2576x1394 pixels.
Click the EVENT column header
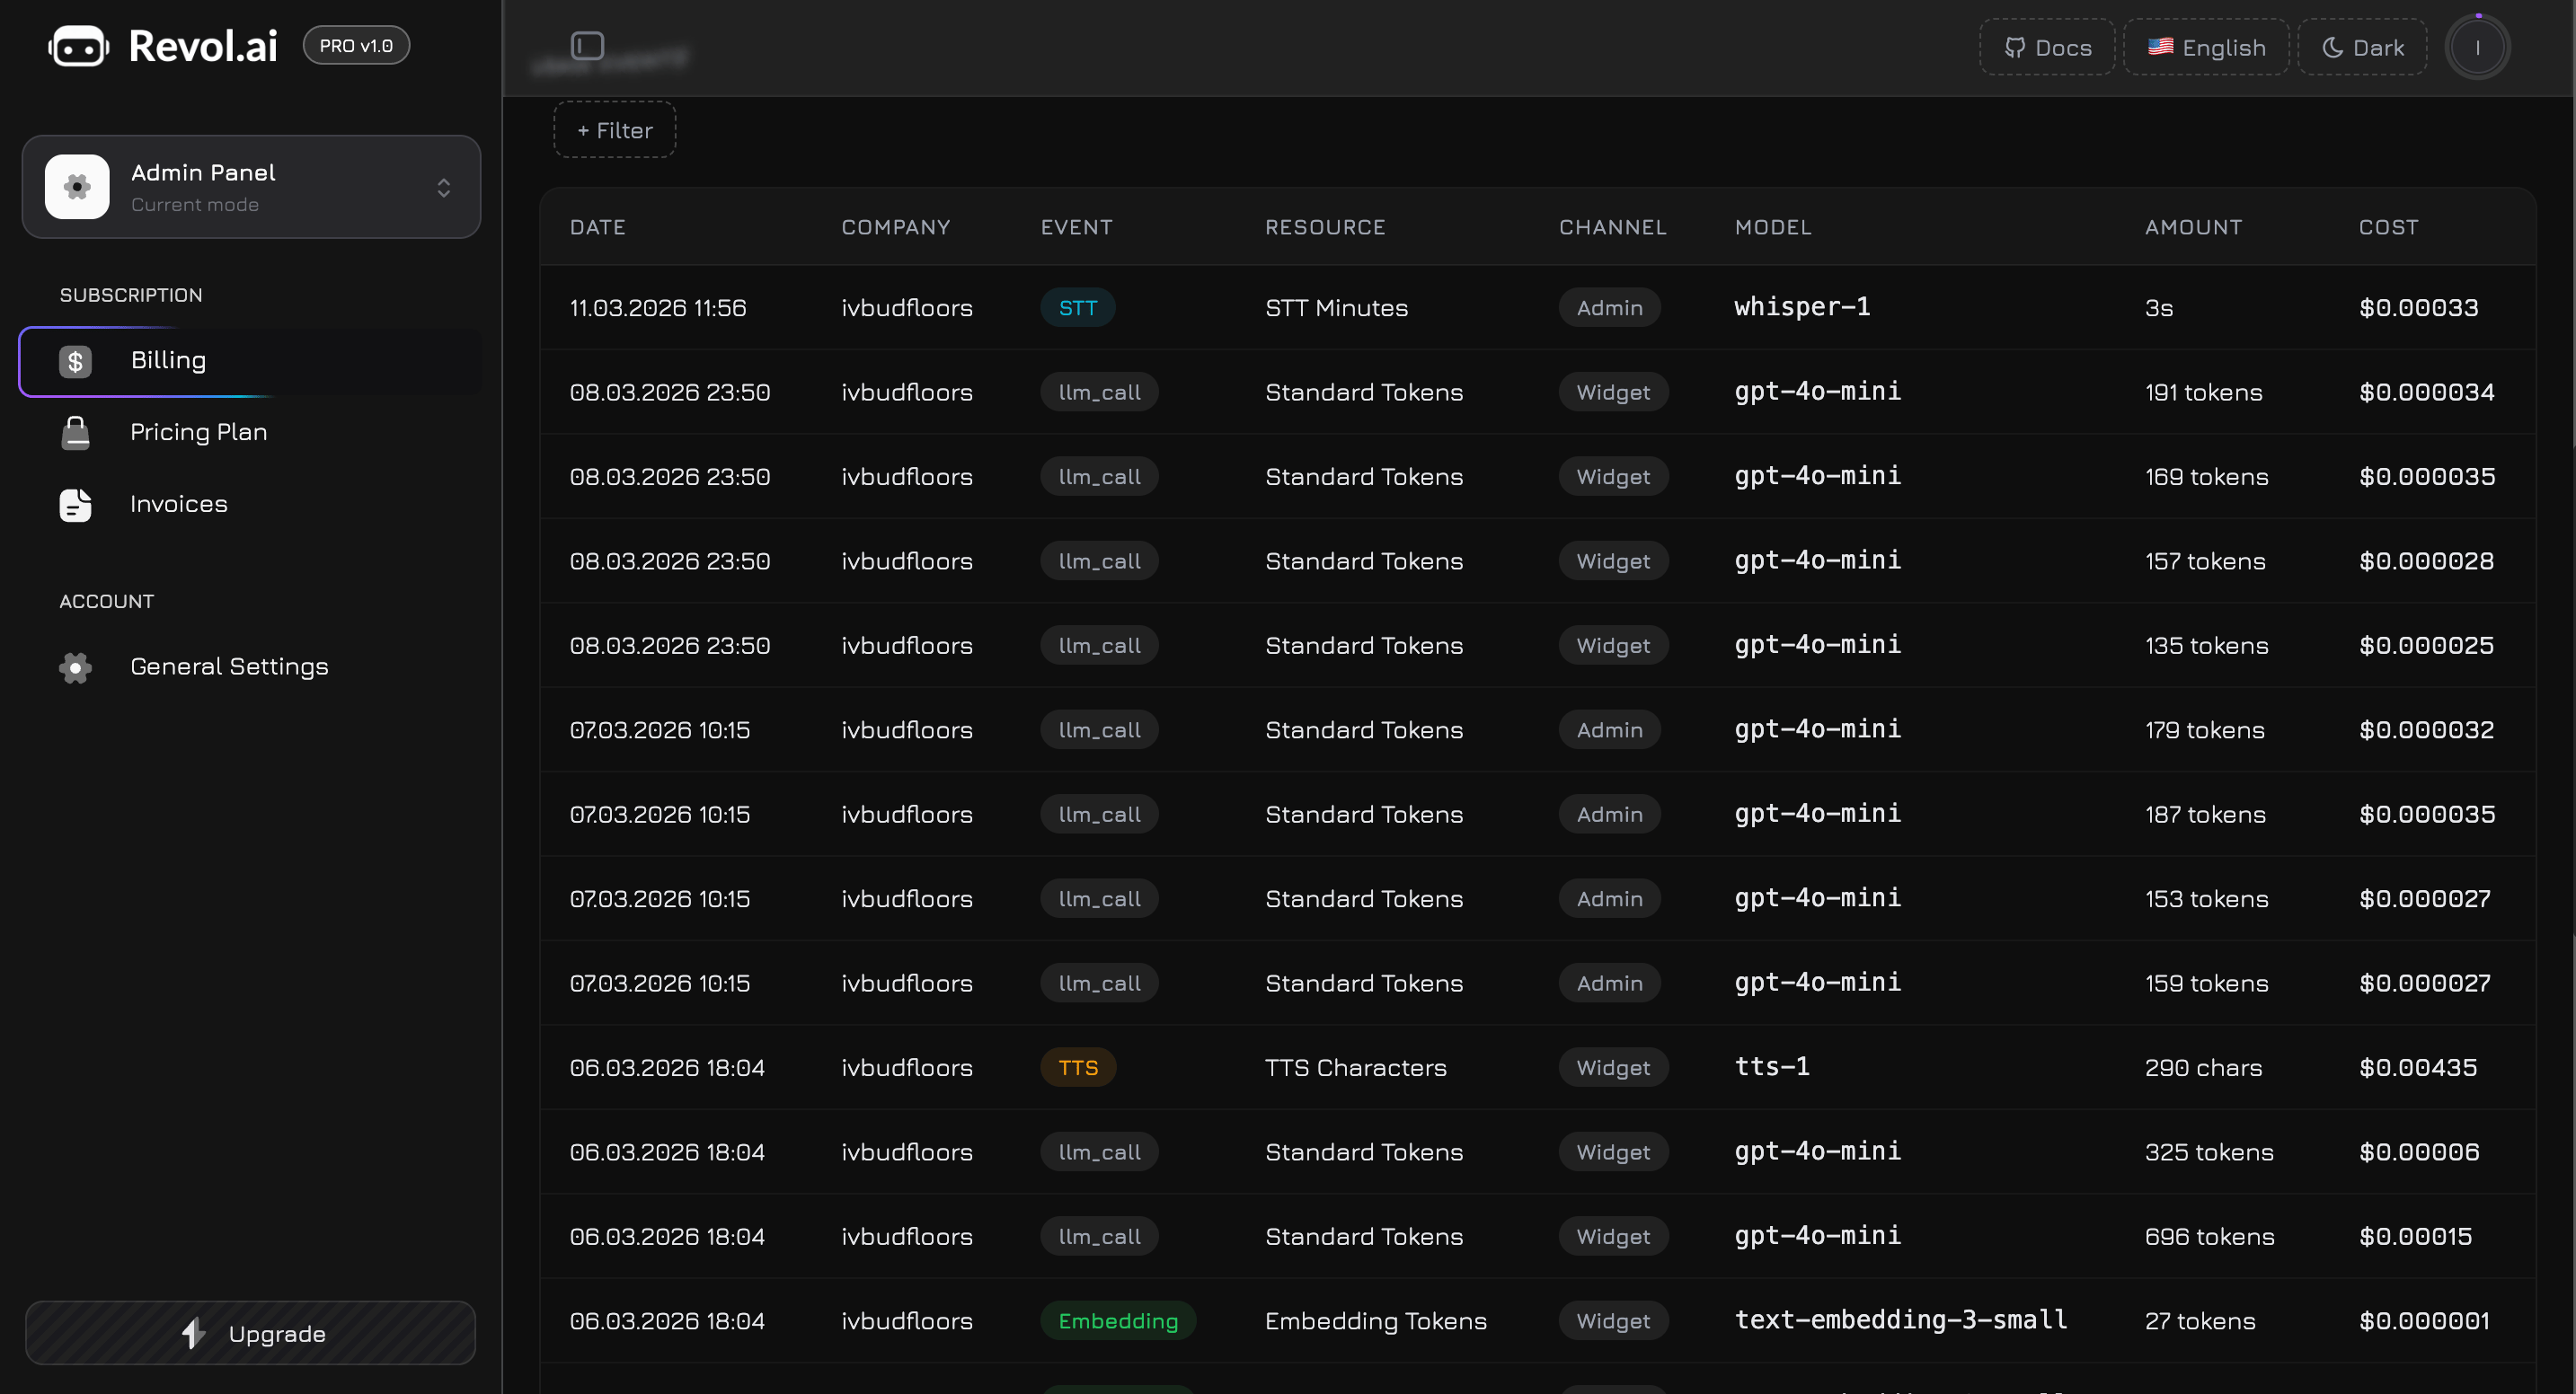click(1076, 227)
